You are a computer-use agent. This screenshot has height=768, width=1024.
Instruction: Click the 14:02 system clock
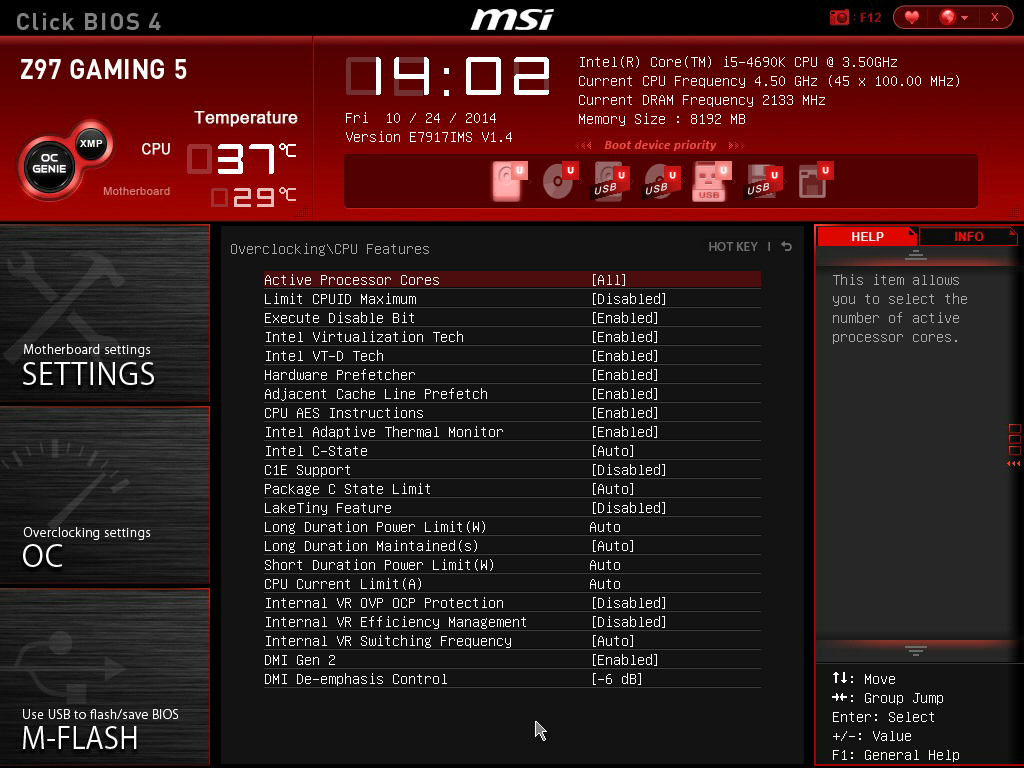click(448, 76)
